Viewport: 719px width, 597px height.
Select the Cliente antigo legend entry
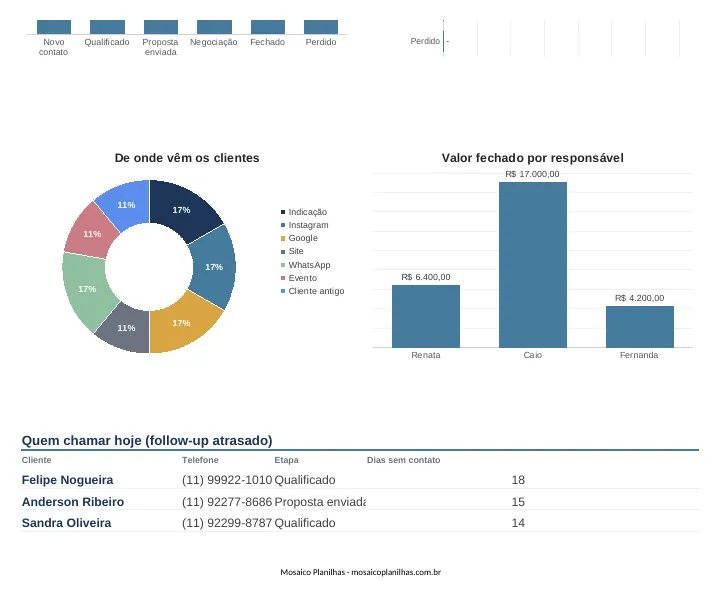pyautogui.click(x=312, y=291)
